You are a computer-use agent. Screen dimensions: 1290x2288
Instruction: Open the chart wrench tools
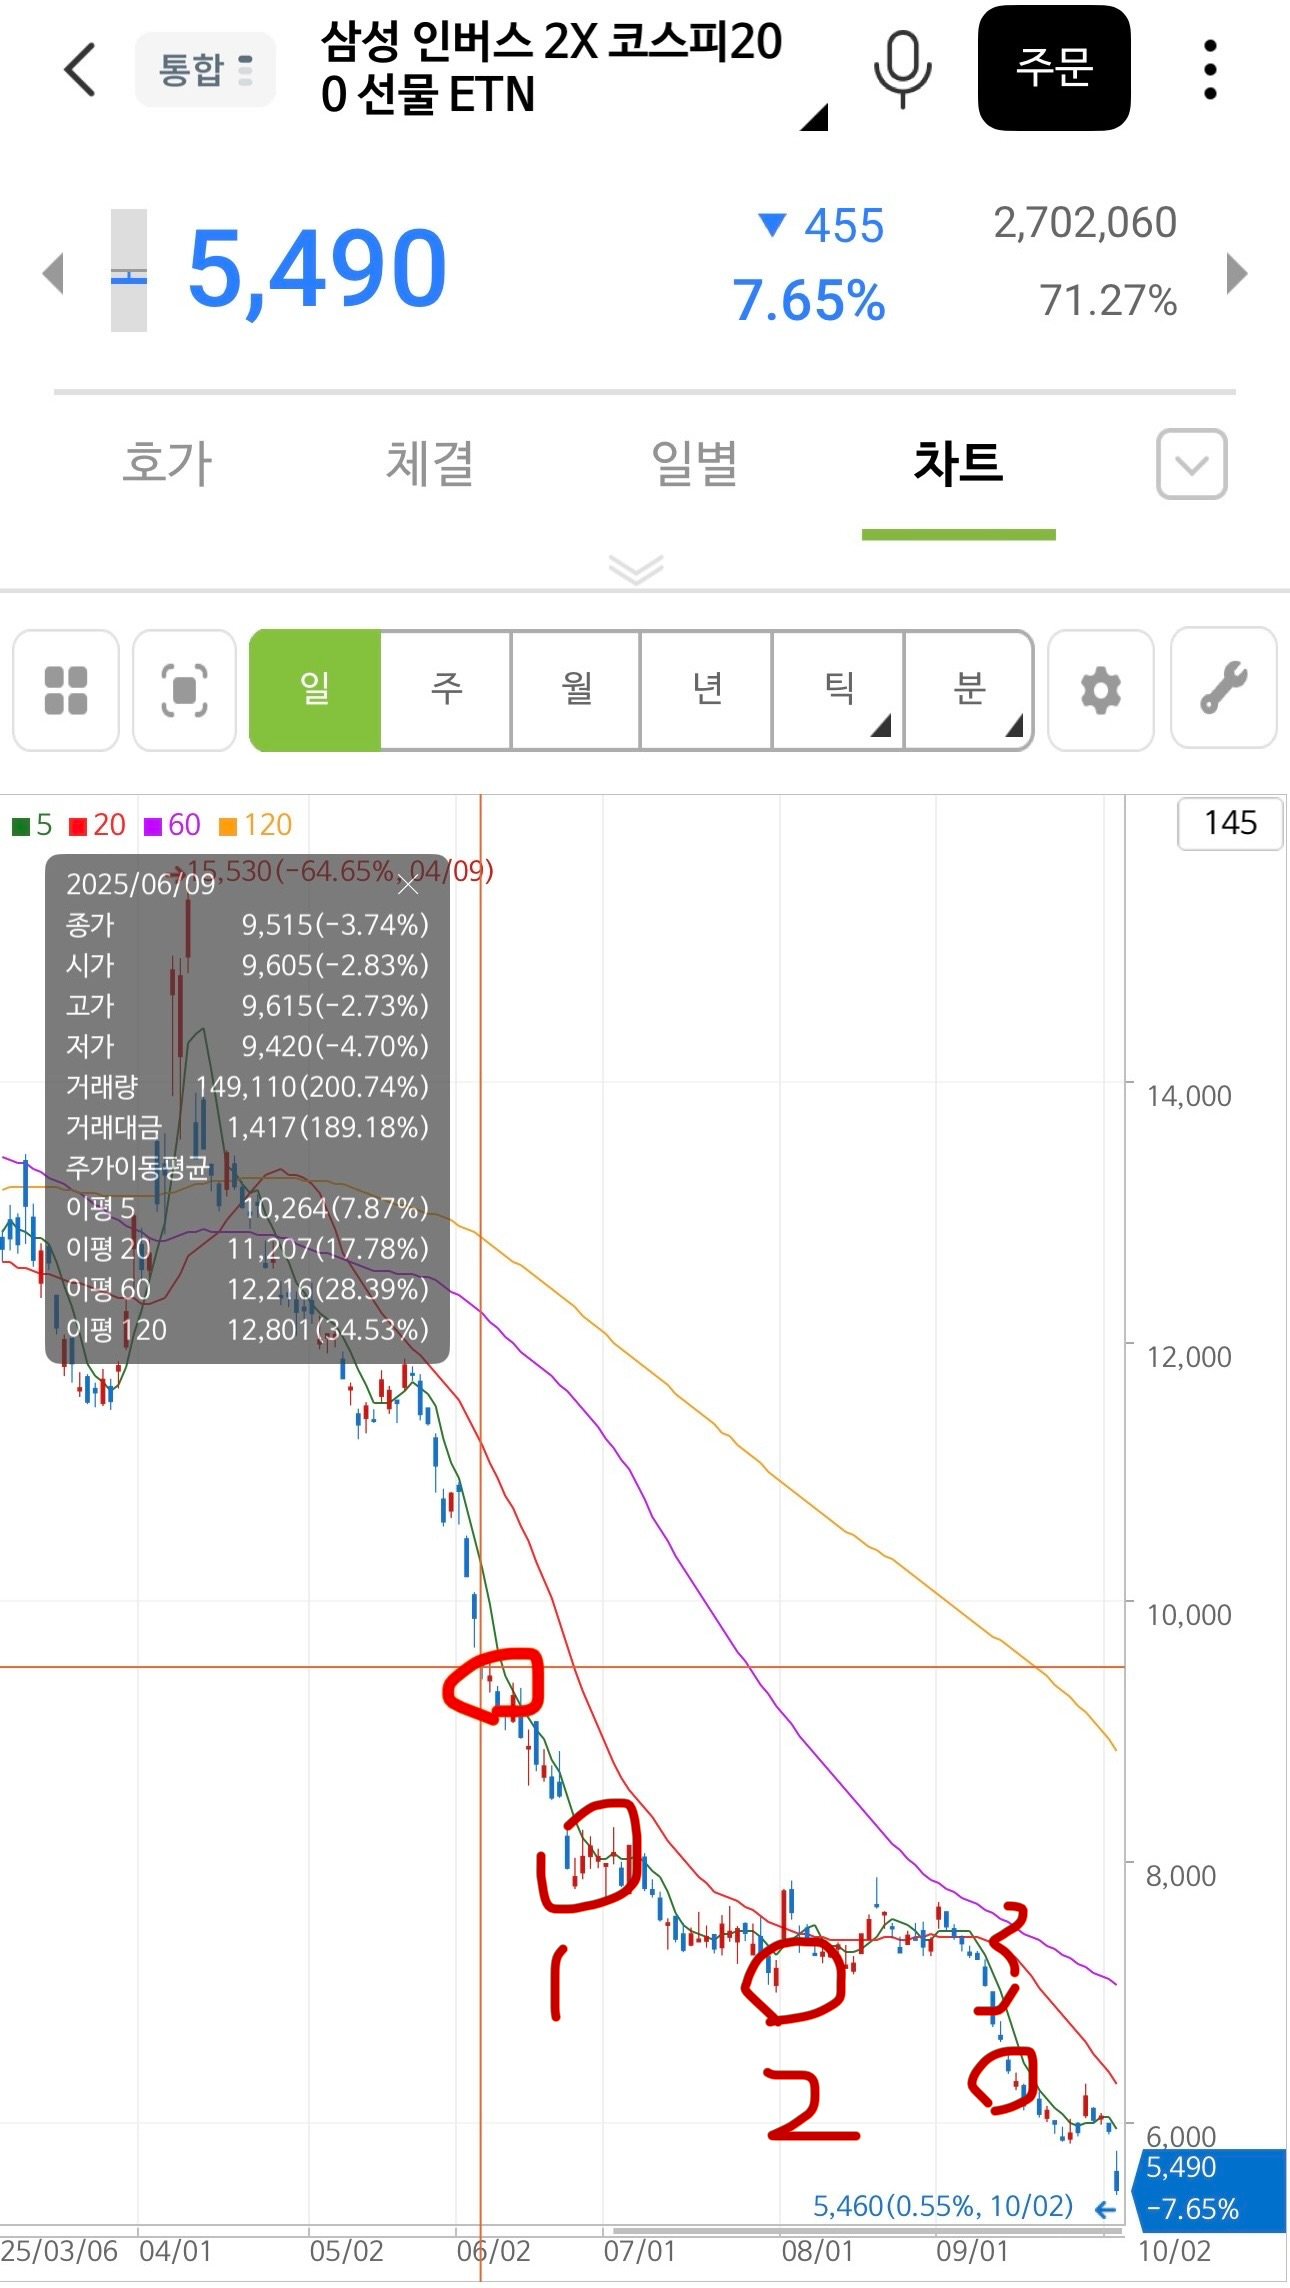1223,688
